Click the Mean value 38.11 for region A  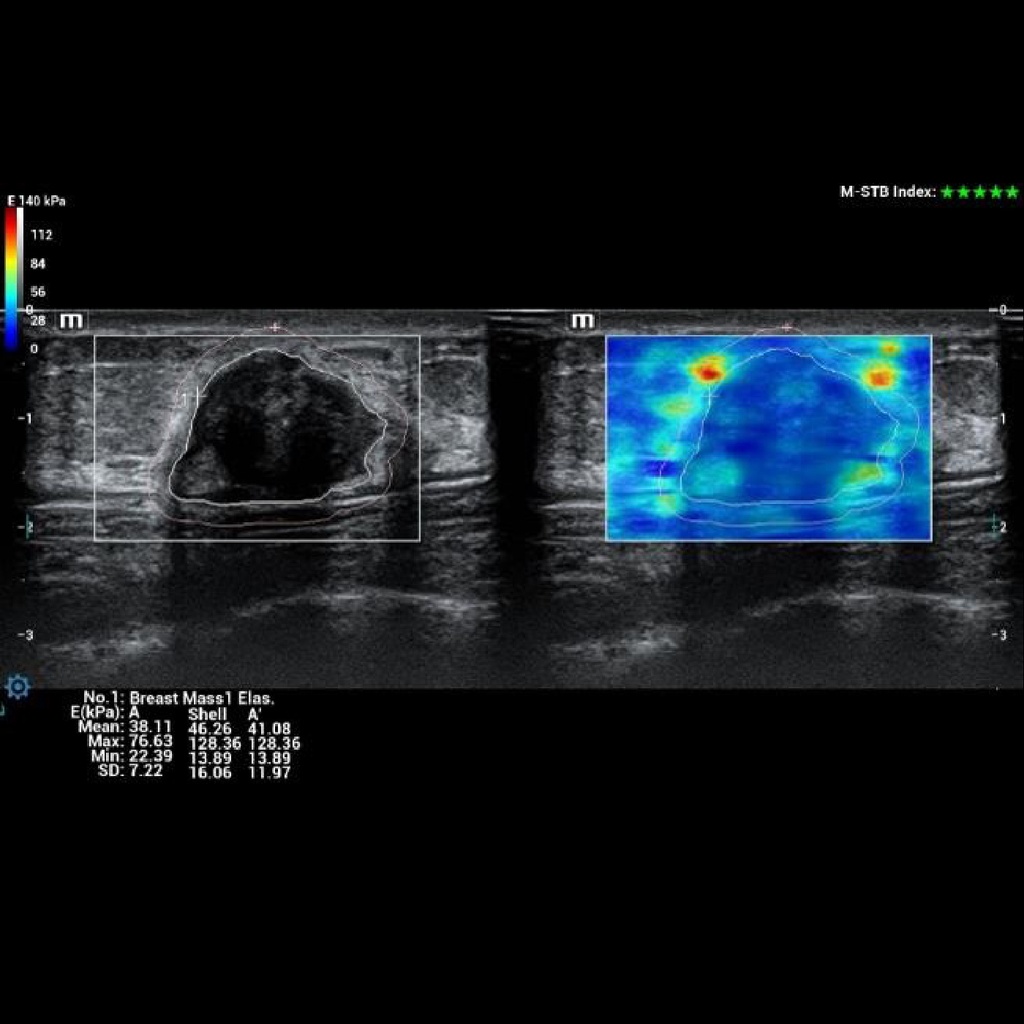point(151,728)
